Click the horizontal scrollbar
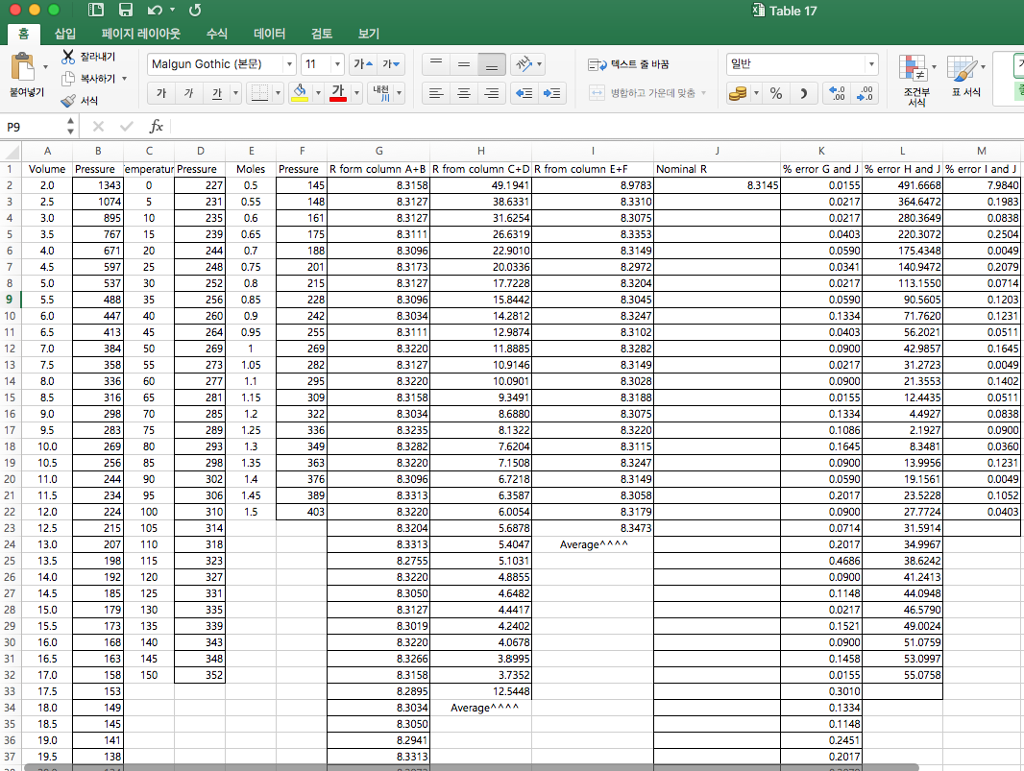1024x771 pixels. [470, 767]
